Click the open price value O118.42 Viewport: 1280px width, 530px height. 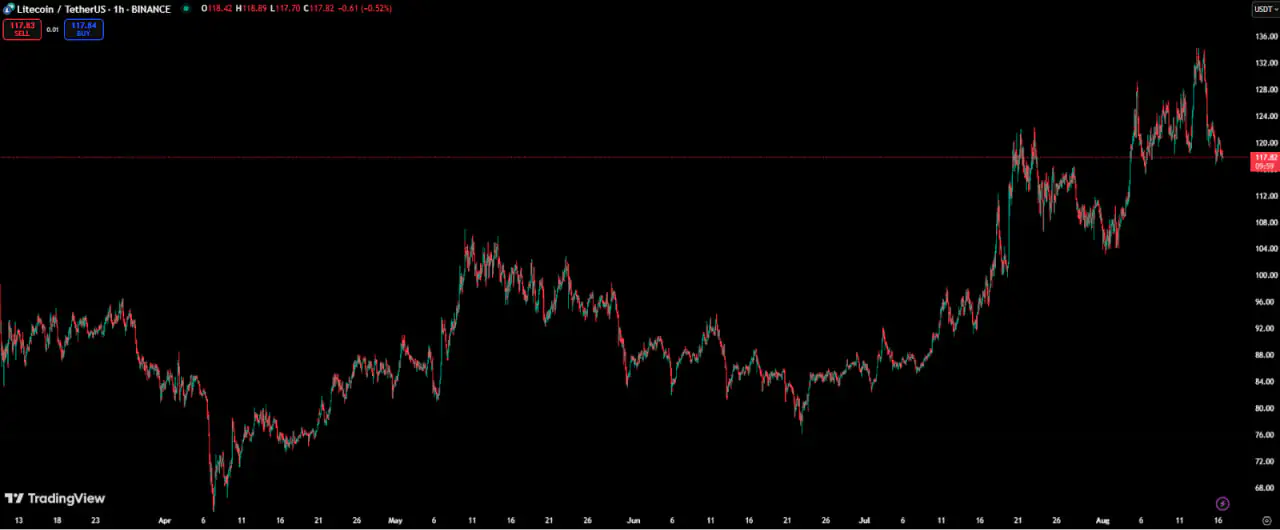[215, 8]
